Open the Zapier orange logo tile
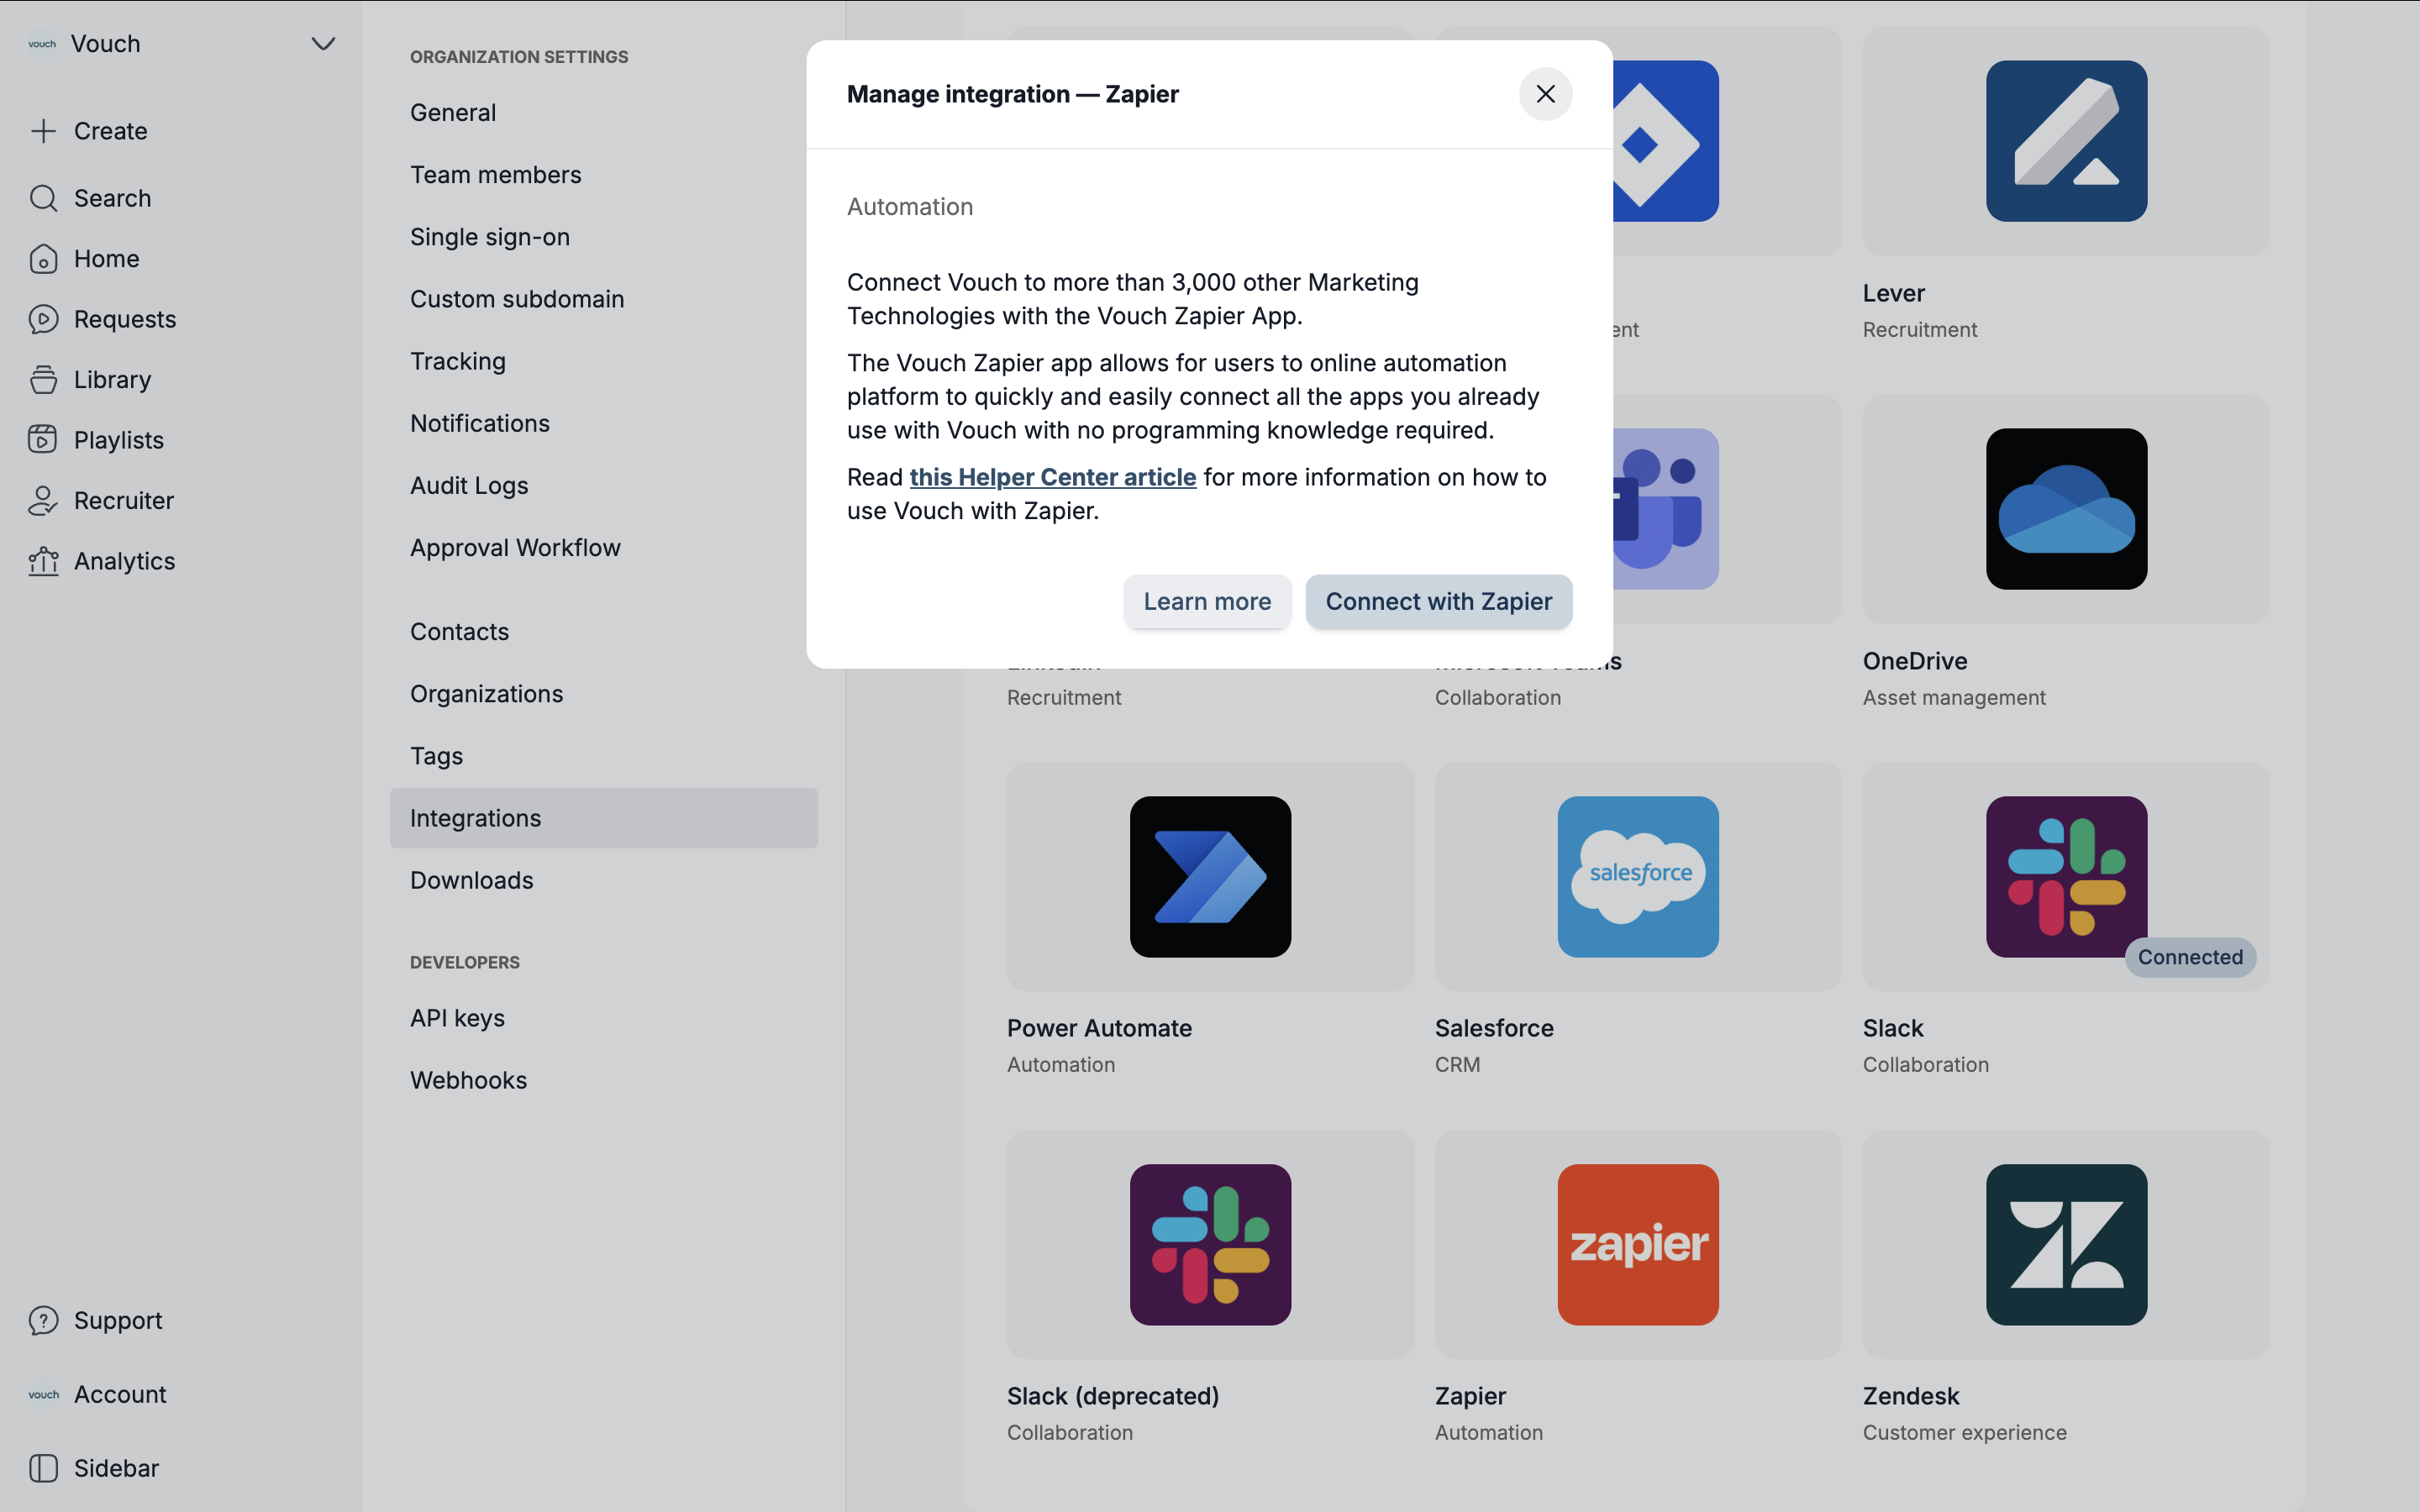The height and width of the screenshot is (1512, 2420). click(x=1638, y=1244)
